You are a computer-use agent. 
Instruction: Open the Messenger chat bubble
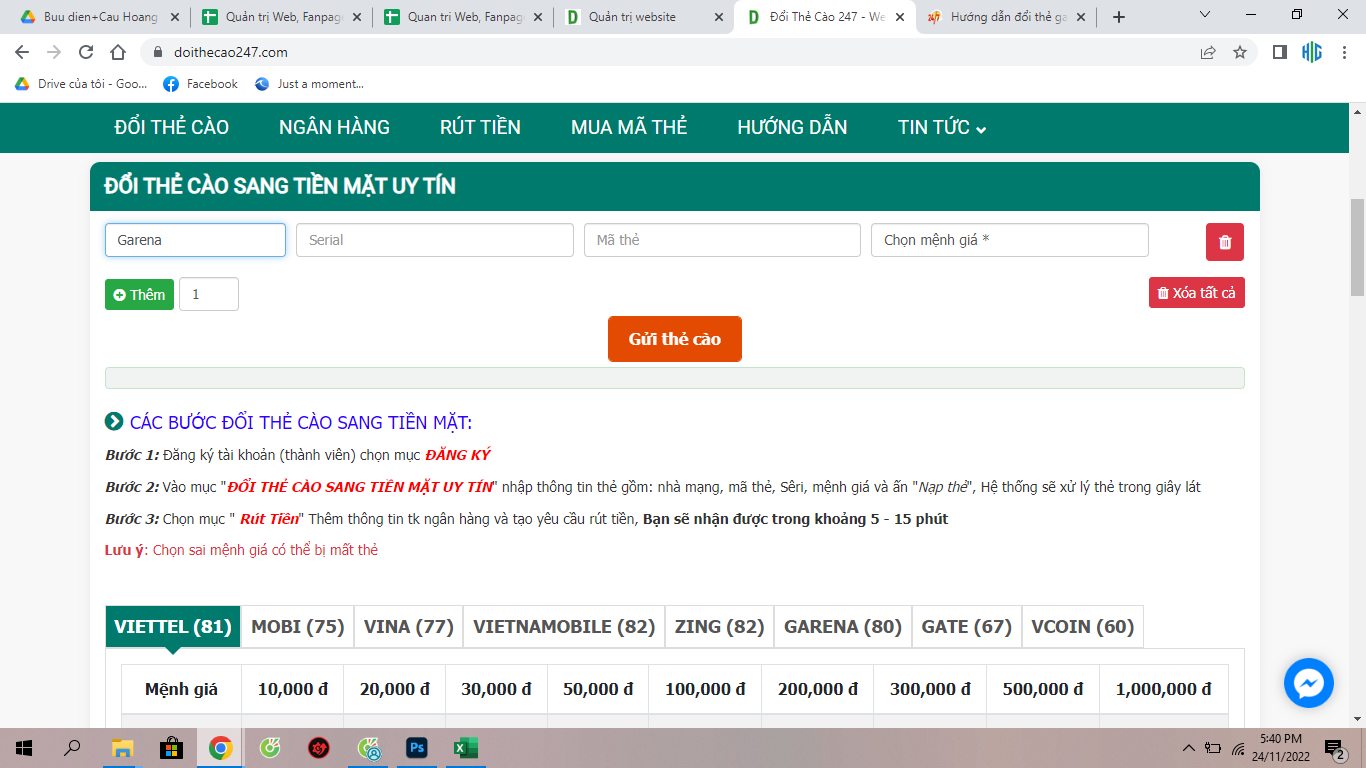tap(1309, 683)
